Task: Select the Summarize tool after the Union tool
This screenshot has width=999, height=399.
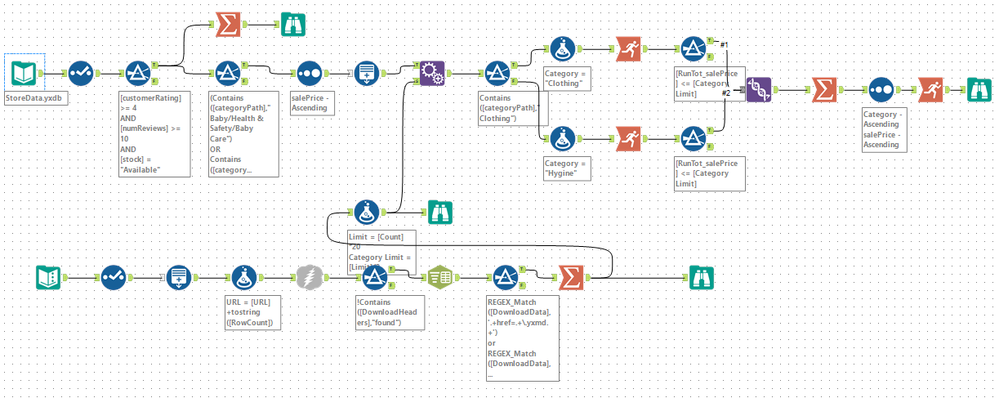Action: (824, 90)
